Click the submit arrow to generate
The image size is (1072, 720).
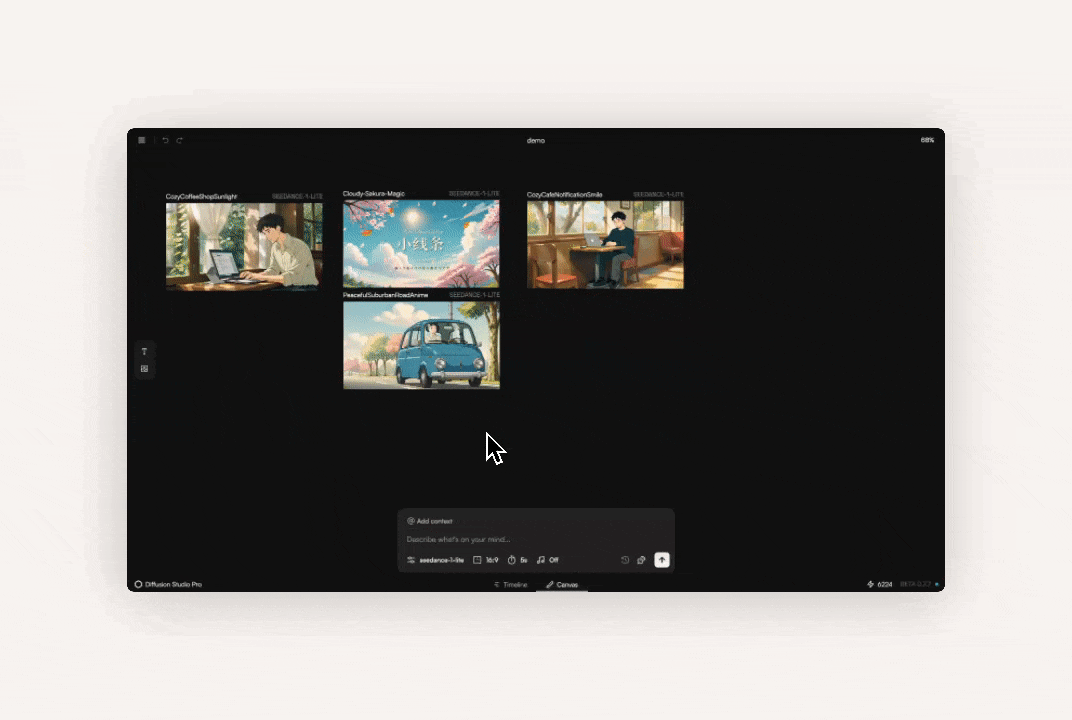(x=662, y=560)
